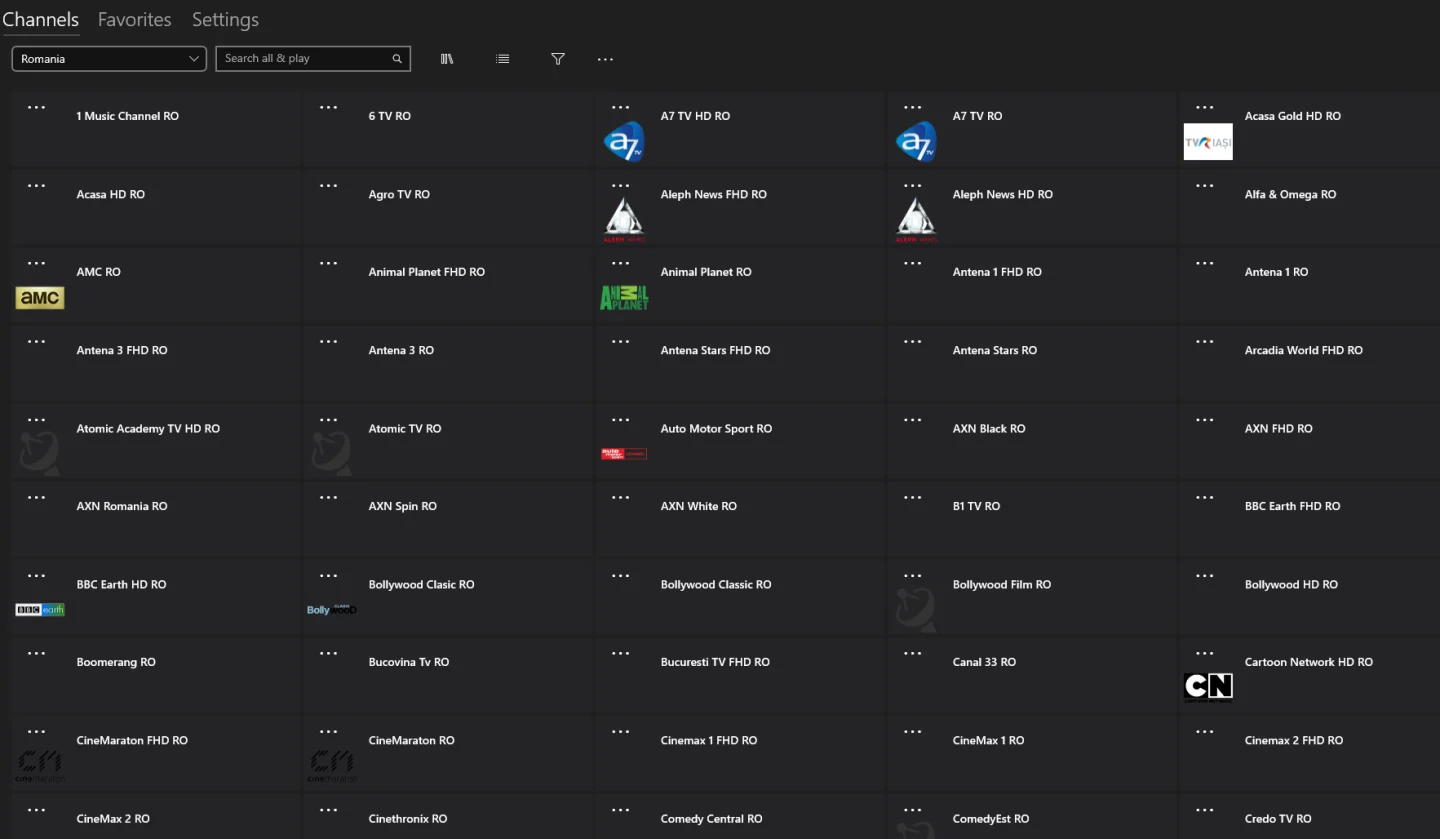Open options for B1 TV RO
The width and height of the screenshot is (1440, 839).
pos(912,498)
